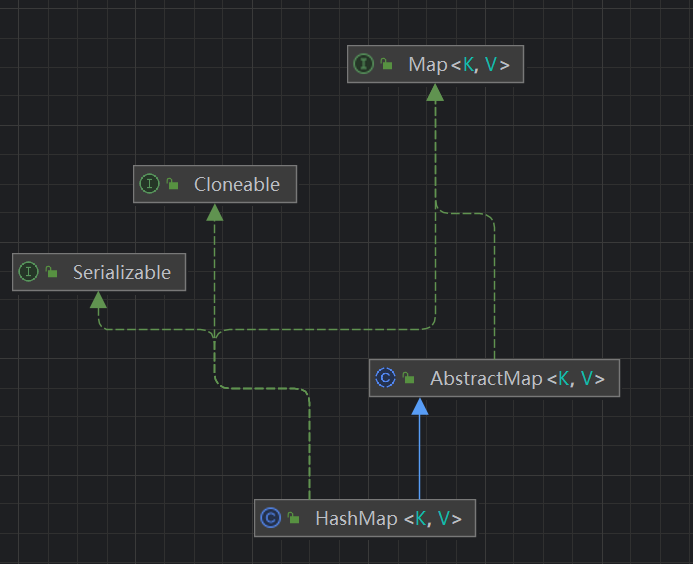This screenshot has height=564, width=693.
Task: Click the green arrowhead pointing into Cloneable
Action: (214, 211)
